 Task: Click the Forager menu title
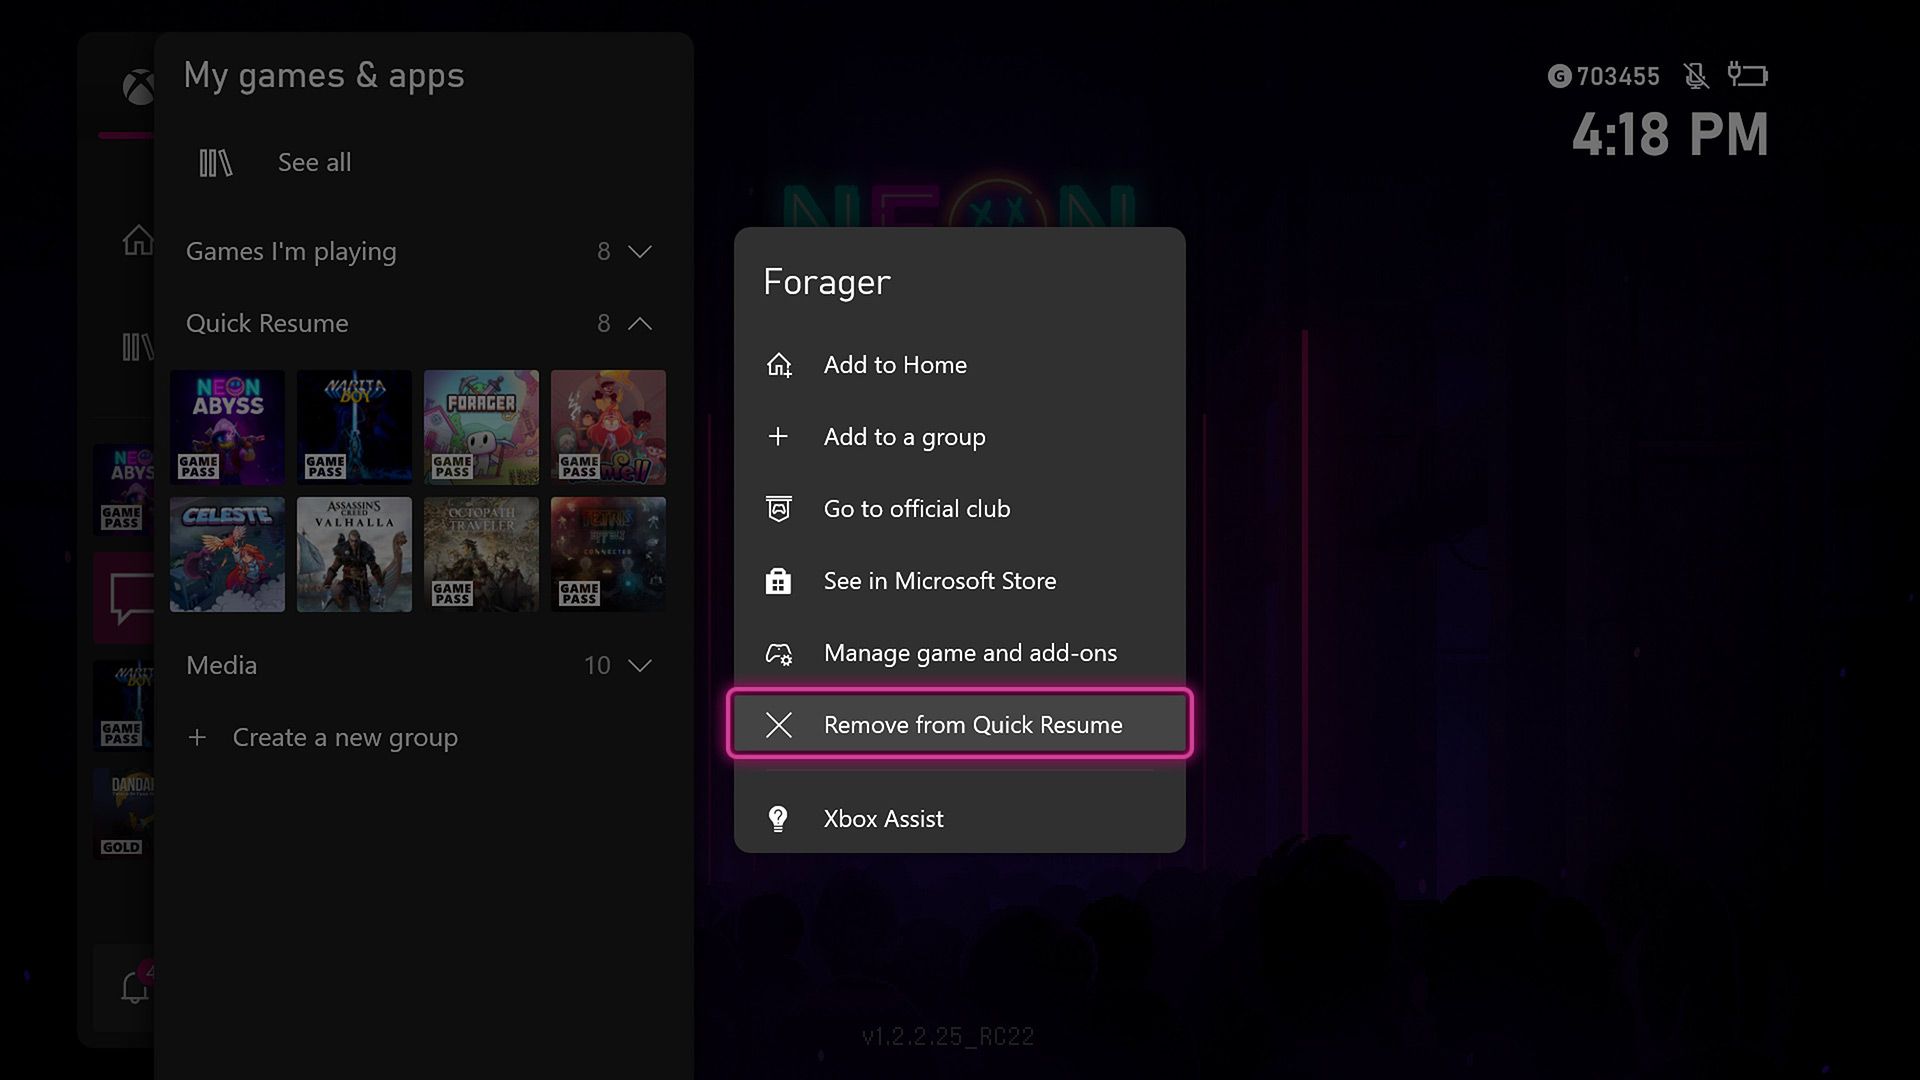tap(827, 283)
